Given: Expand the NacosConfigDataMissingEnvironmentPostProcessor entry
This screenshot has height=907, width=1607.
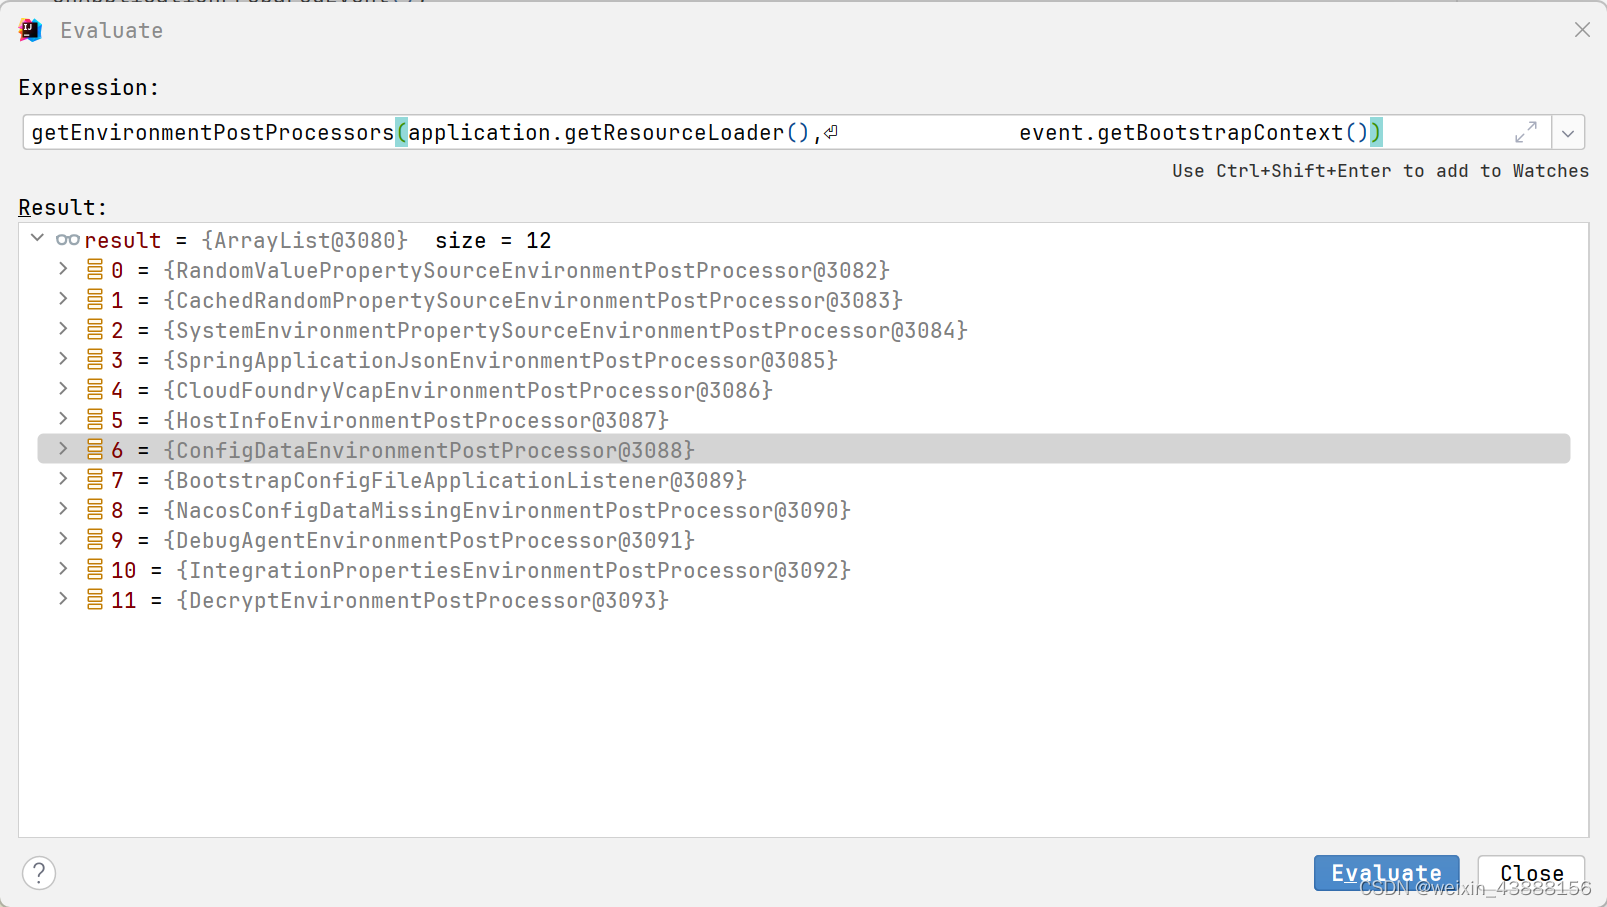Looking at the screenshot, I should click(x=62, y=509).
